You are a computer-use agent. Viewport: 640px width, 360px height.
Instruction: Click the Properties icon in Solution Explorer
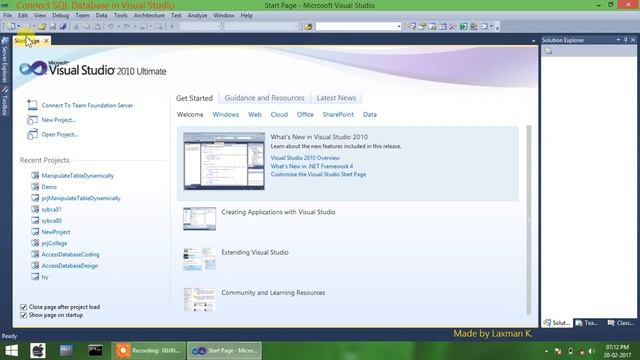pos(548,51)
